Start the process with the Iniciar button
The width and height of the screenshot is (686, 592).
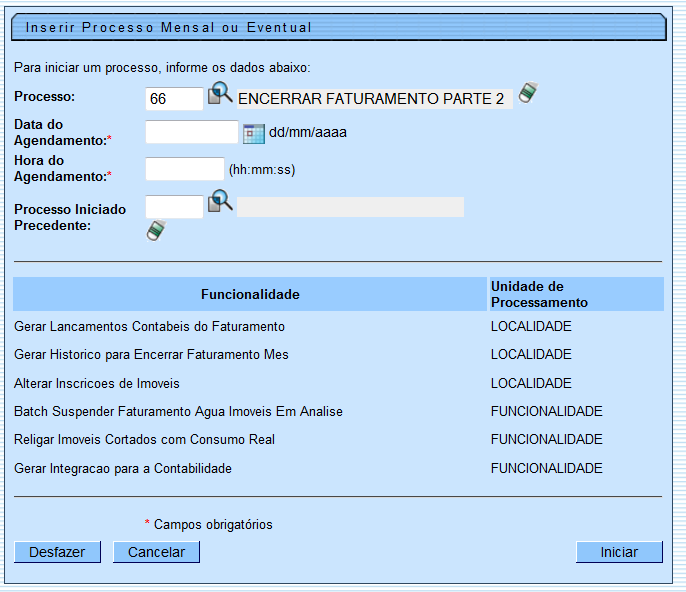[x=619, y=552]
